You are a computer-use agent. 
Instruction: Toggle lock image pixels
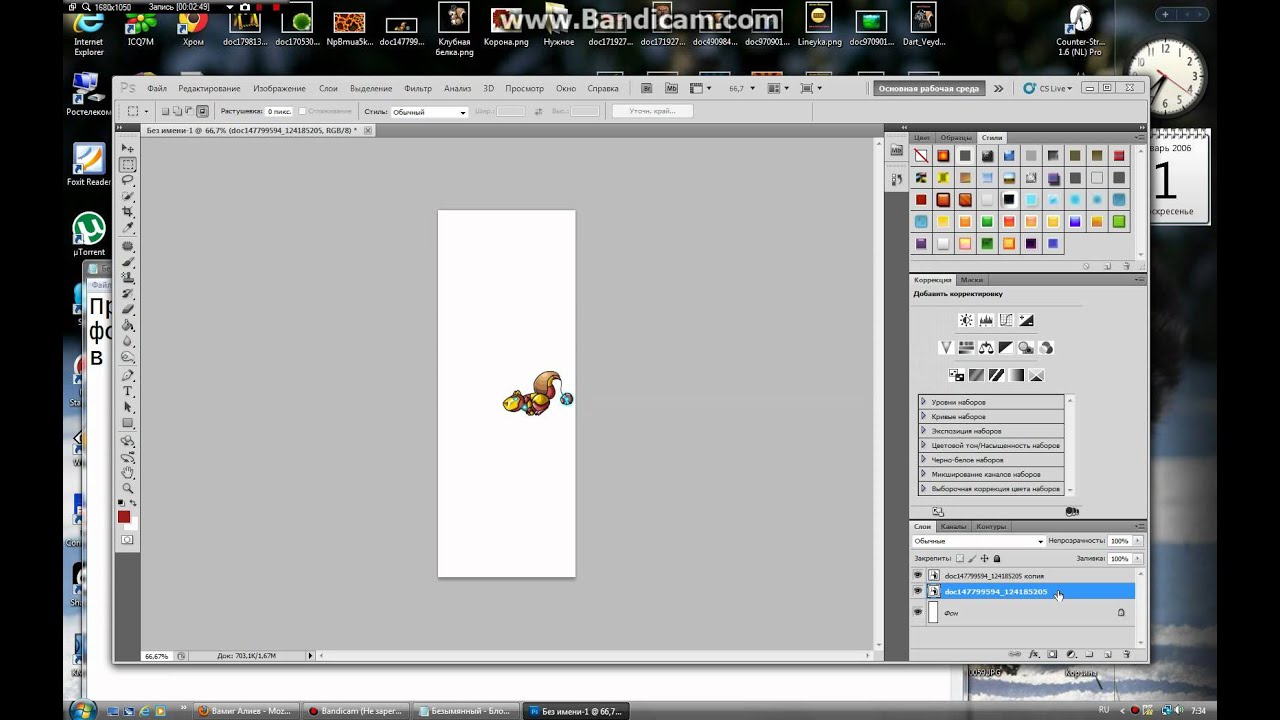pyautogui.click(x=972, y=559)
